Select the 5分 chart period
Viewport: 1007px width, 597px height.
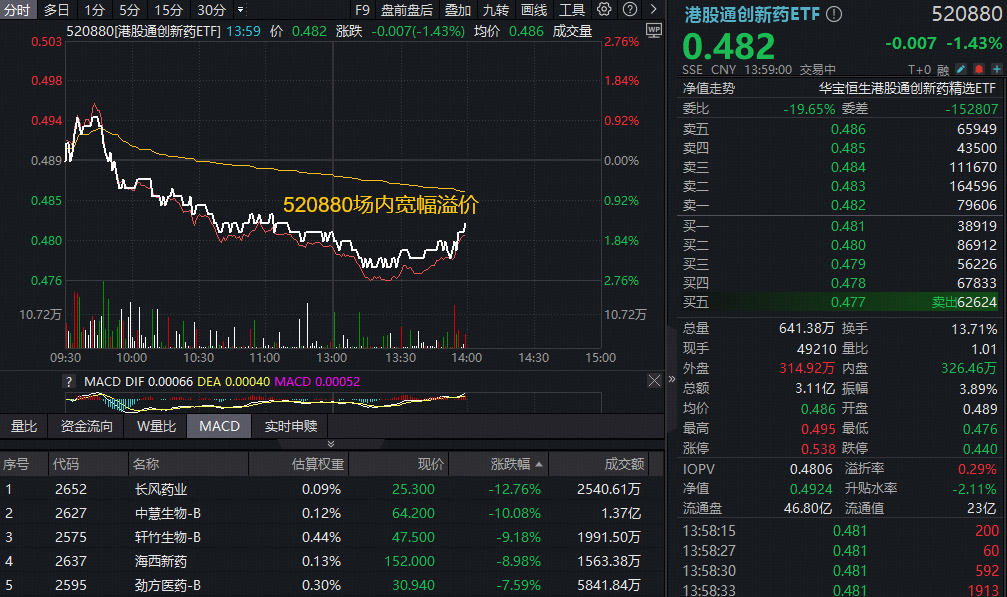tap(128, 9)
